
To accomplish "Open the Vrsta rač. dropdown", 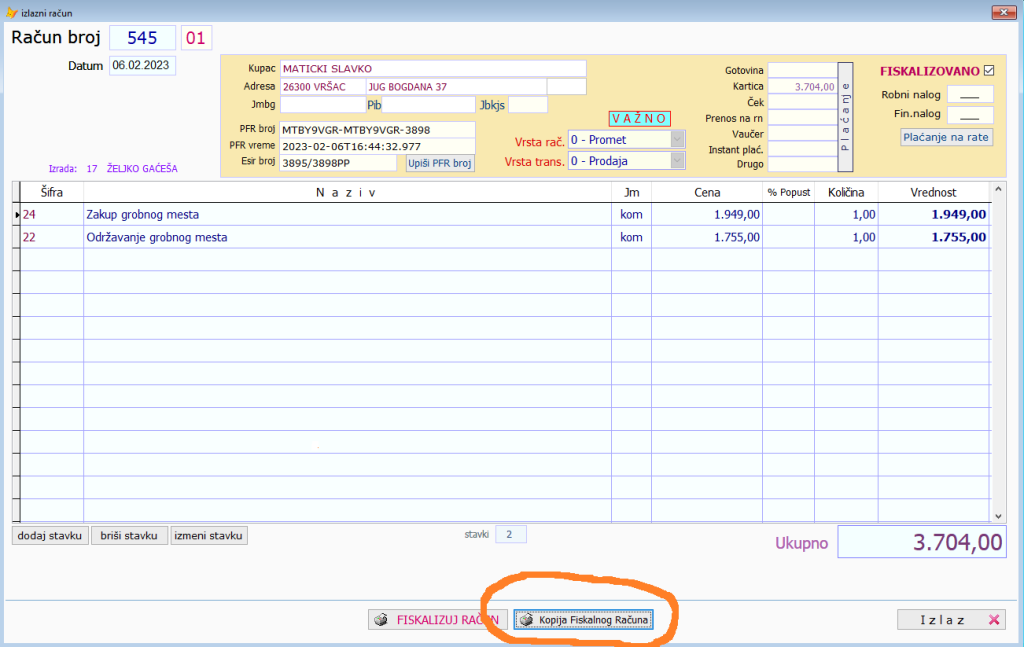I will (x=677, y=140).
